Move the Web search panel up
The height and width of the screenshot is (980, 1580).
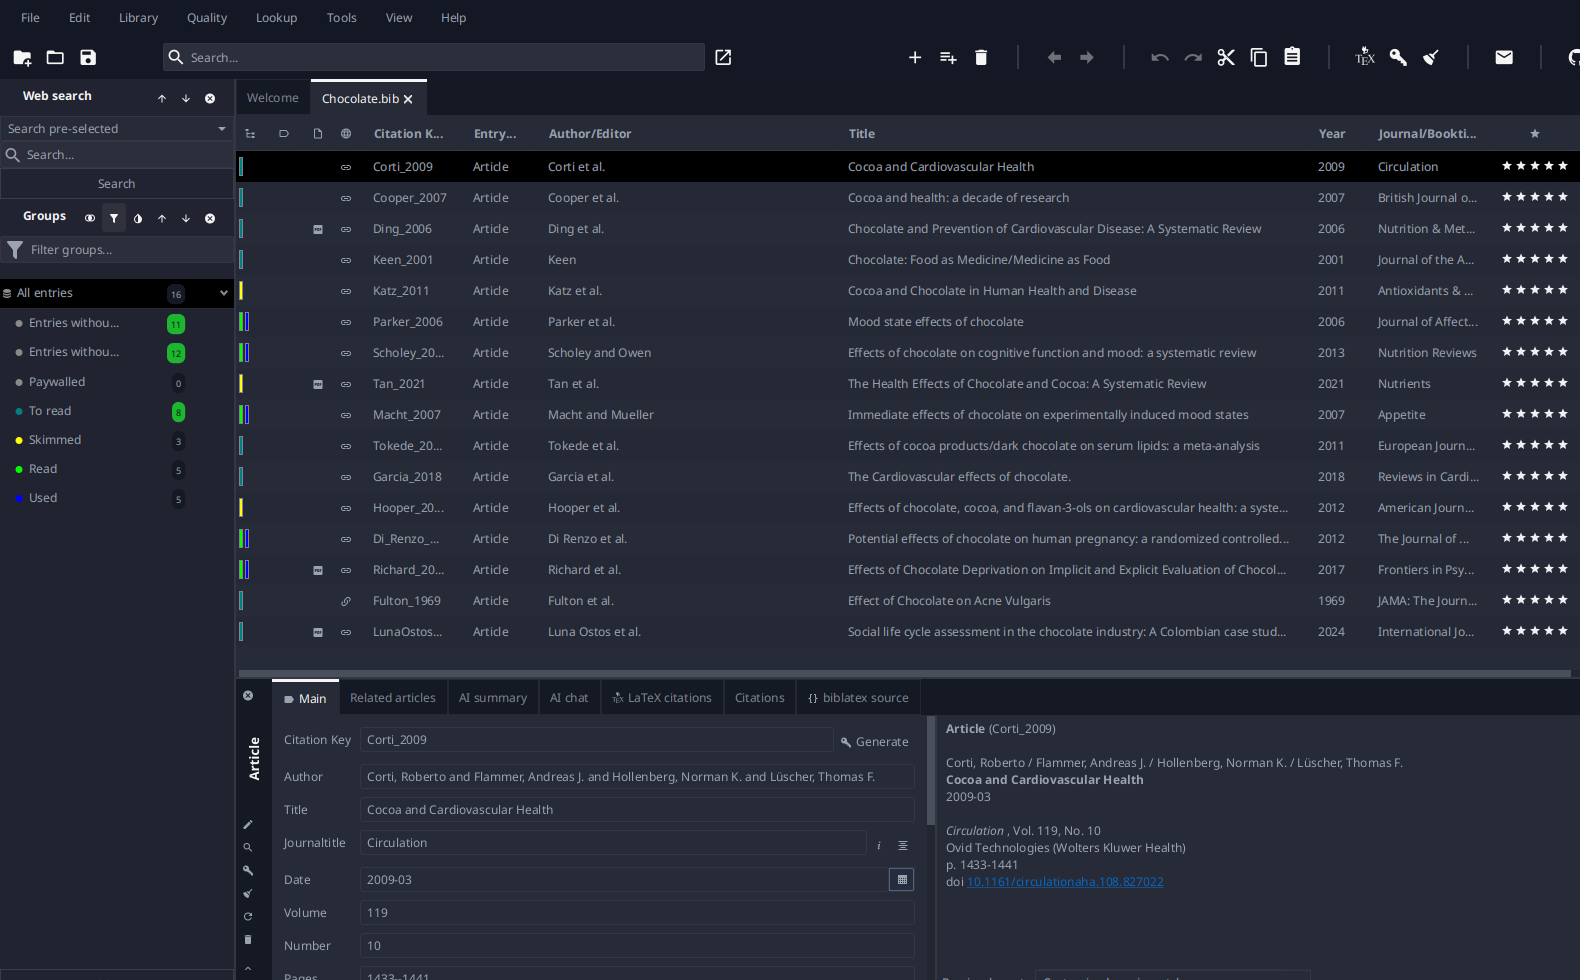coord(162,98)
